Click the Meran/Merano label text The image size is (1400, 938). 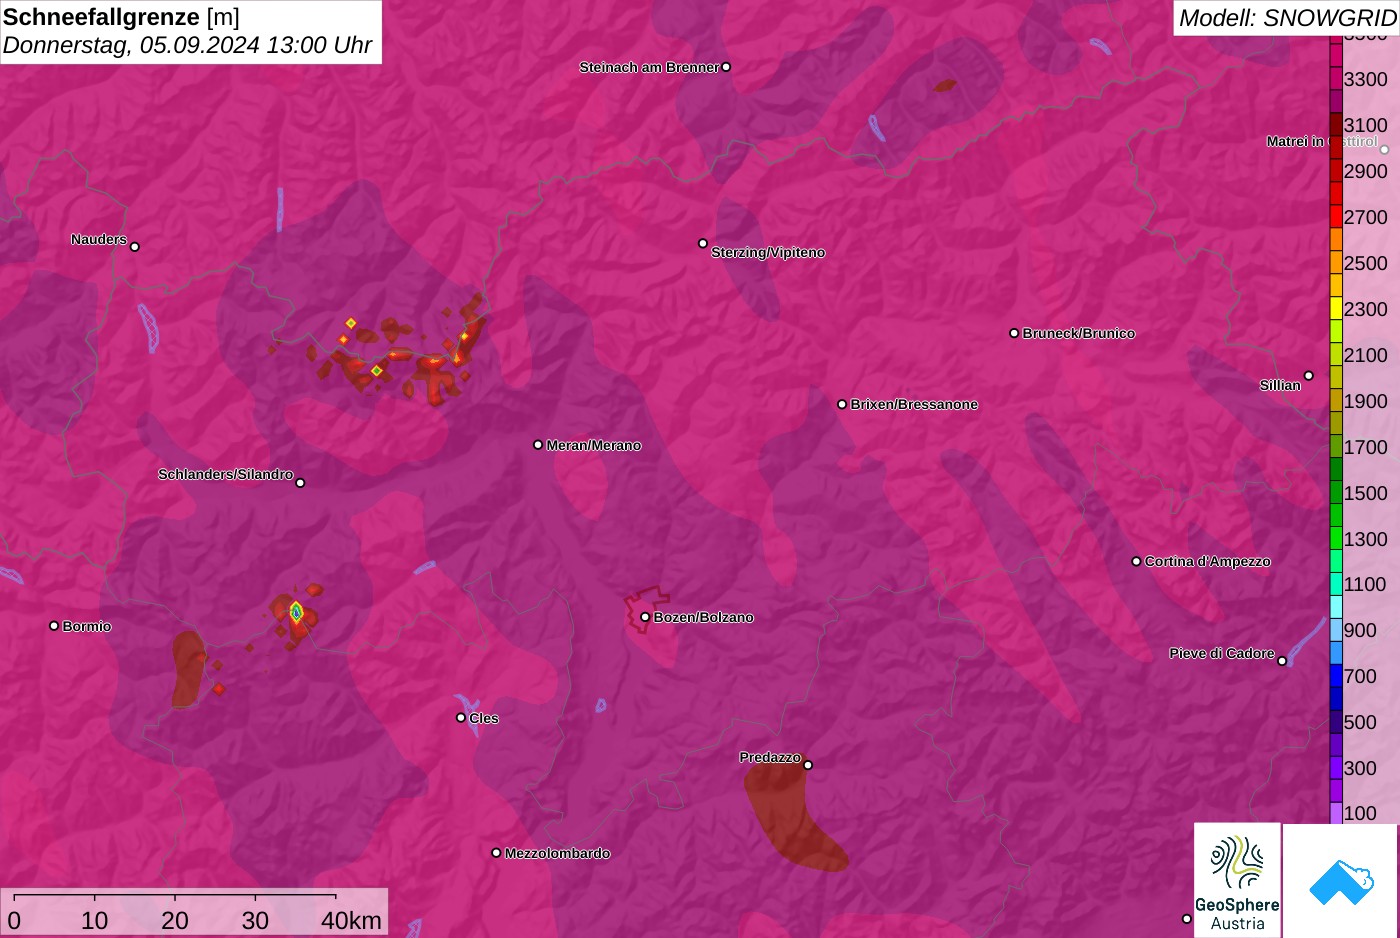coord(594,445)
